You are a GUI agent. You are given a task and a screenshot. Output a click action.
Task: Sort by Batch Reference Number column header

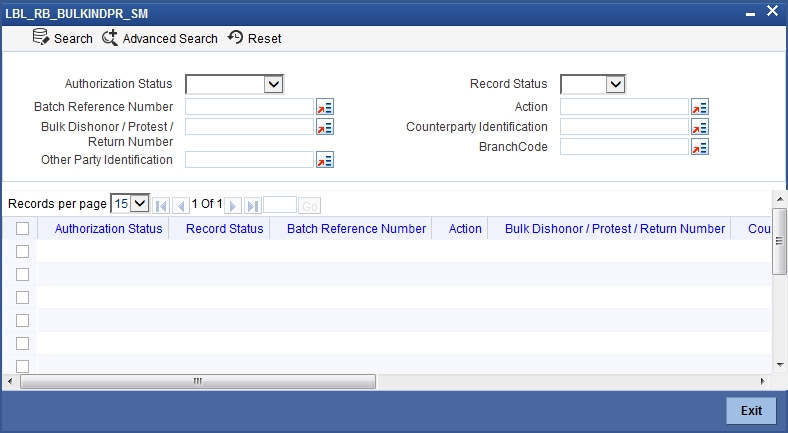(x=356, y=229)
